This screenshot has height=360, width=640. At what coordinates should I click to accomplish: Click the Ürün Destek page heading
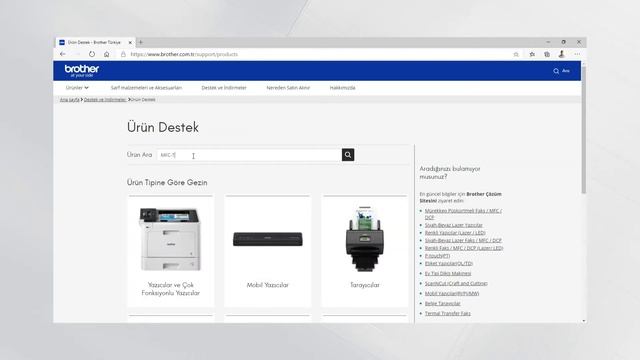[x=163, y=127]
